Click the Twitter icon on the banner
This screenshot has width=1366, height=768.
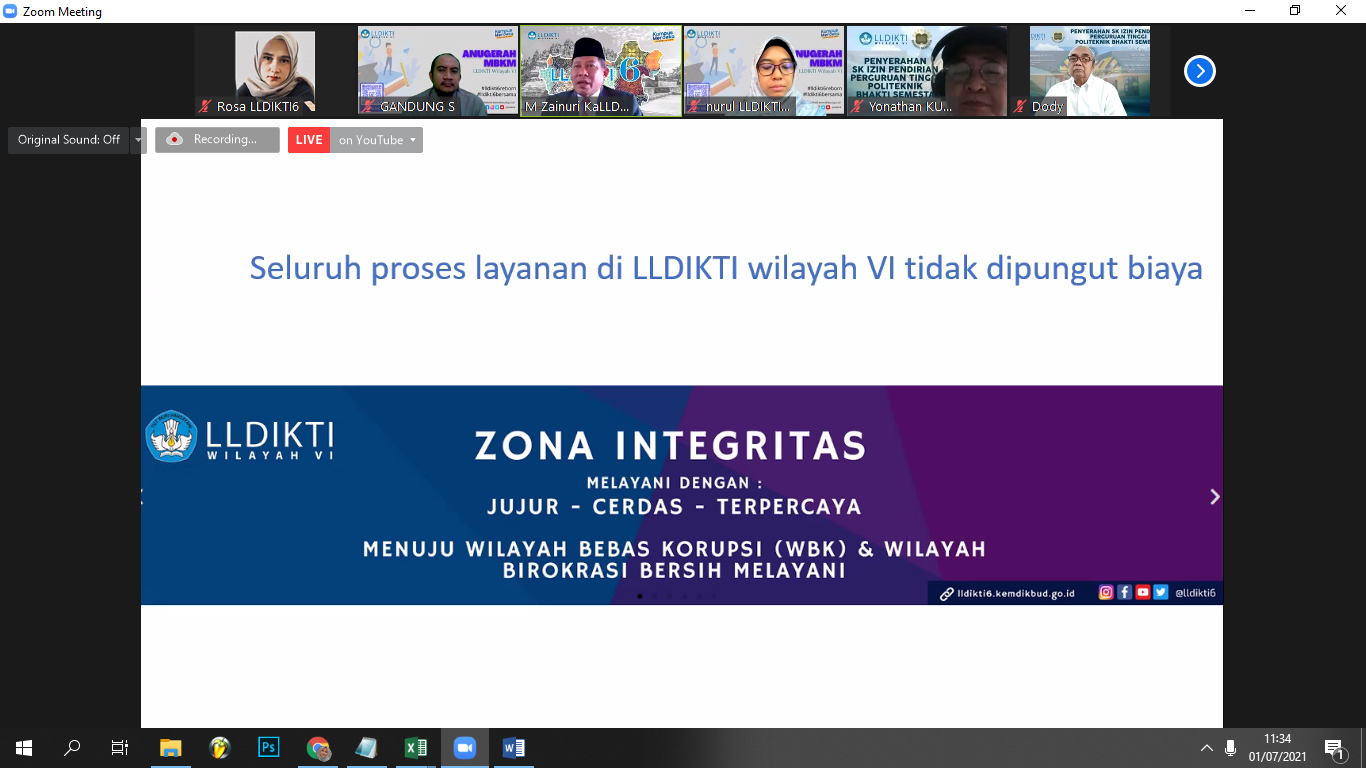1160,592
